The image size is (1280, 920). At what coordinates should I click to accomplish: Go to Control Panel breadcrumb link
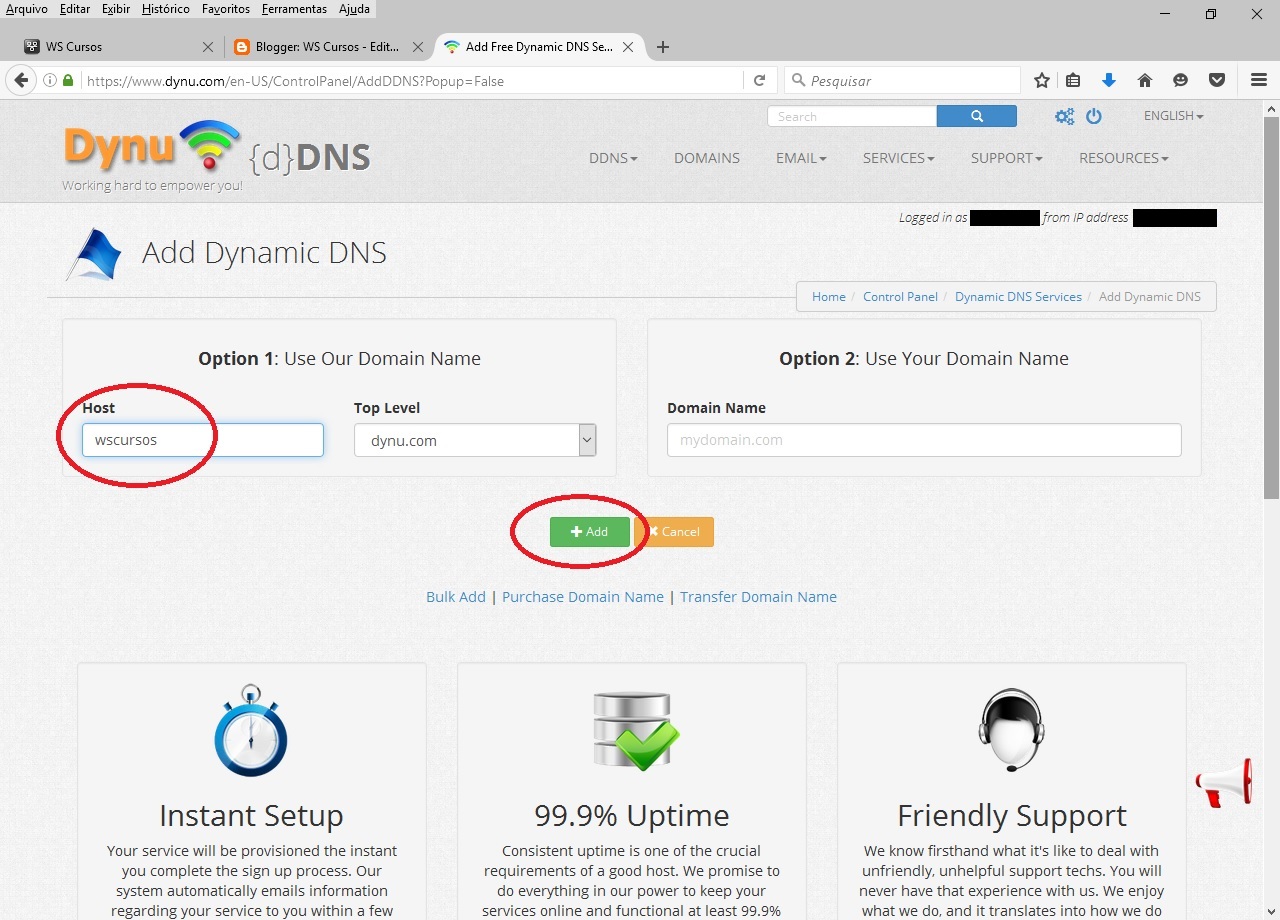click(901, 297)
